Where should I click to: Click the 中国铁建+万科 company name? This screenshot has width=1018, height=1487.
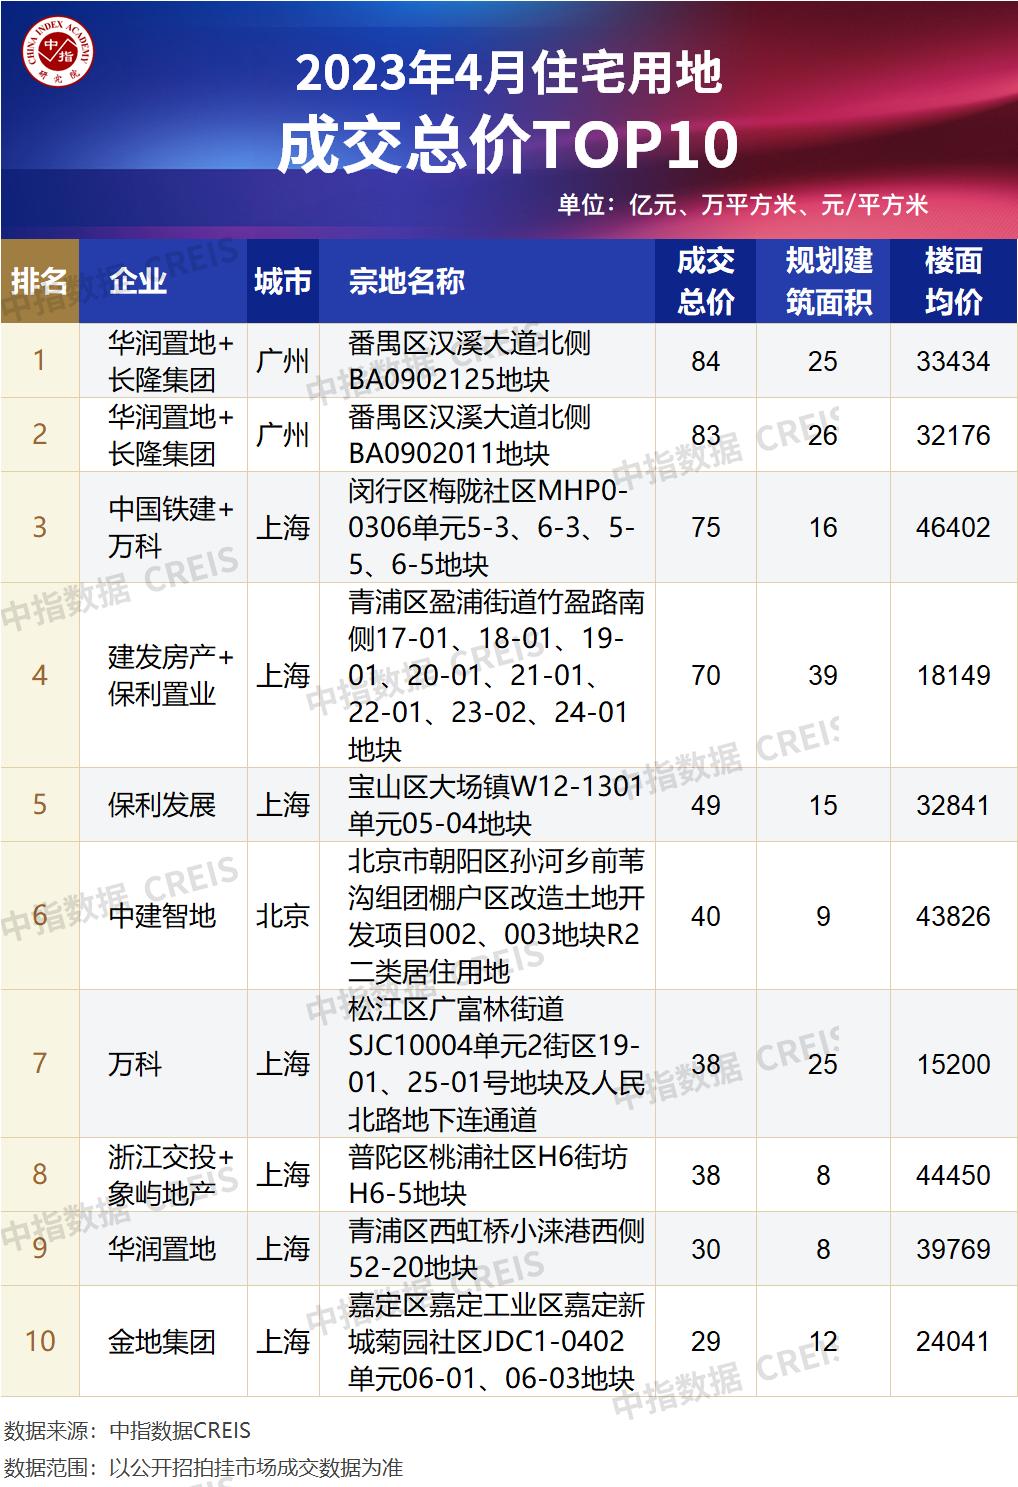coord(166,527)
